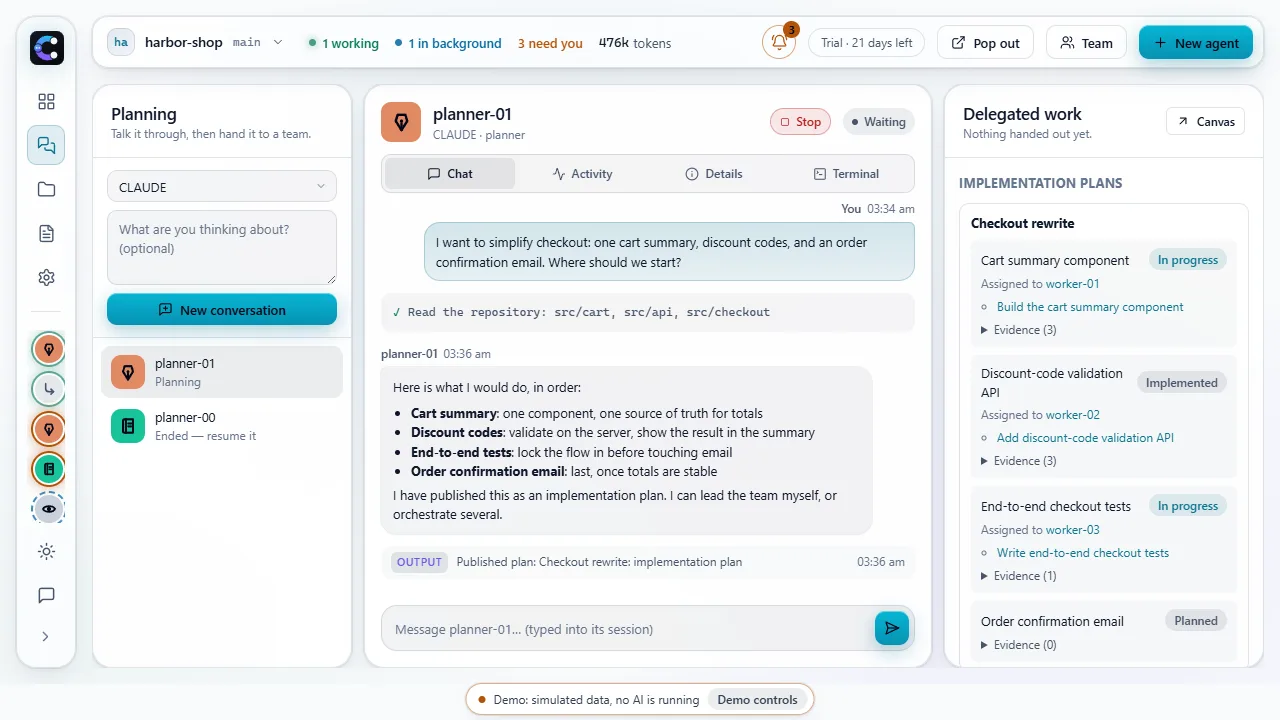Click the Waiting status pill
Viewport: 1280px width, 720px height.
click(877, 122)
